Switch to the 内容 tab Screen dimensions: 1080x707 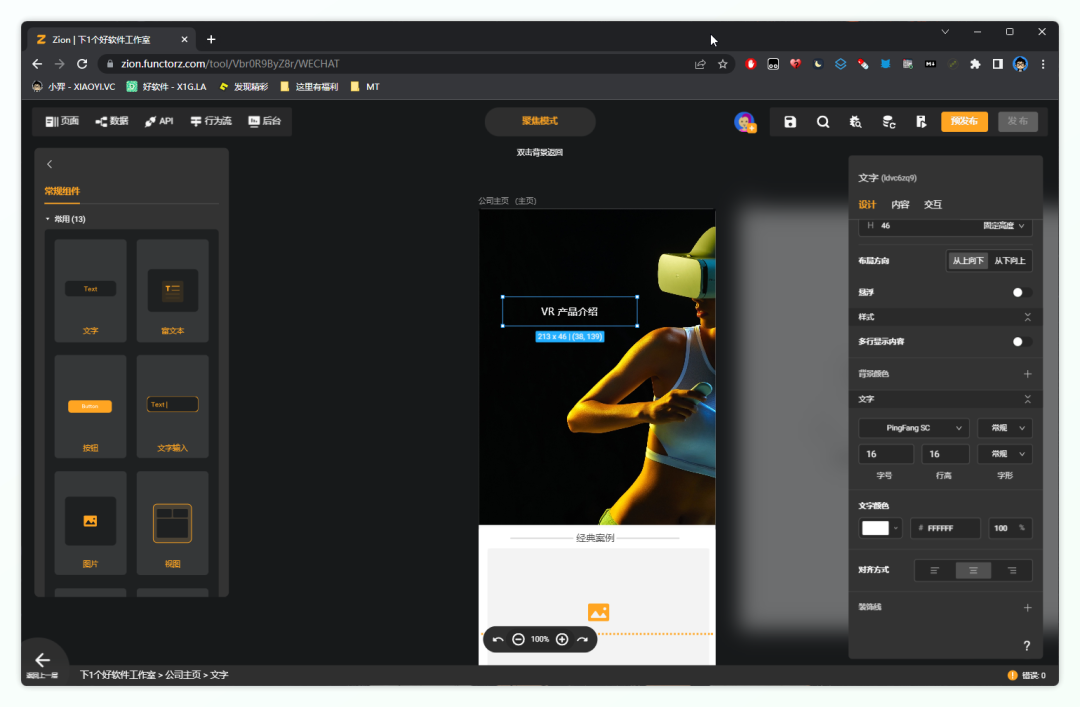(x=900, y=204)
